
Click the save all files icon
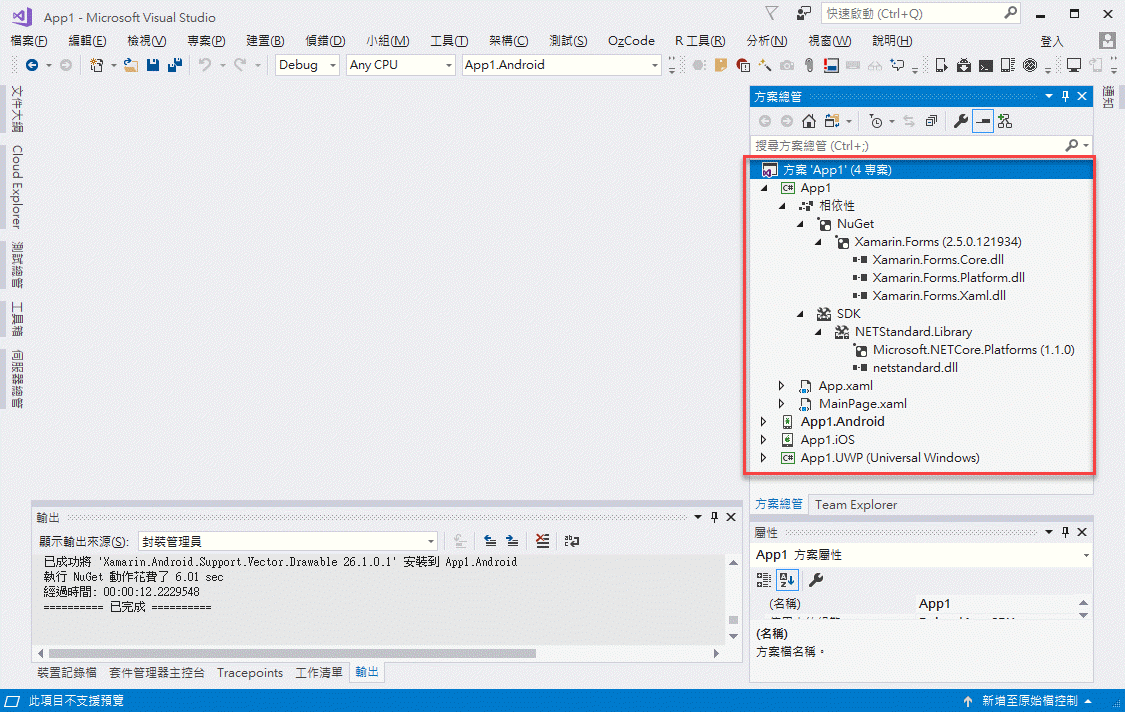[174, 65]
